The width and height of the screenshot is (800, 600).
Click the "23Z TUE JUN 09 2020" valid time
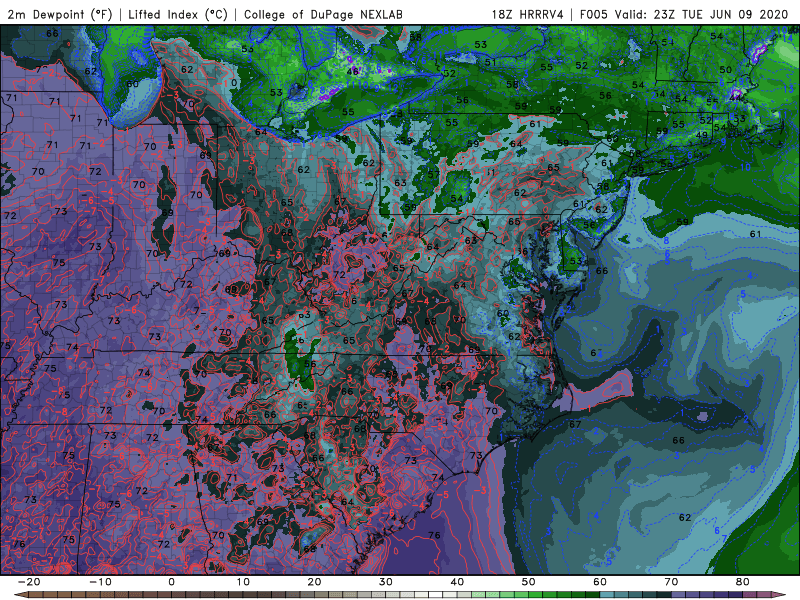pos(721,14)
